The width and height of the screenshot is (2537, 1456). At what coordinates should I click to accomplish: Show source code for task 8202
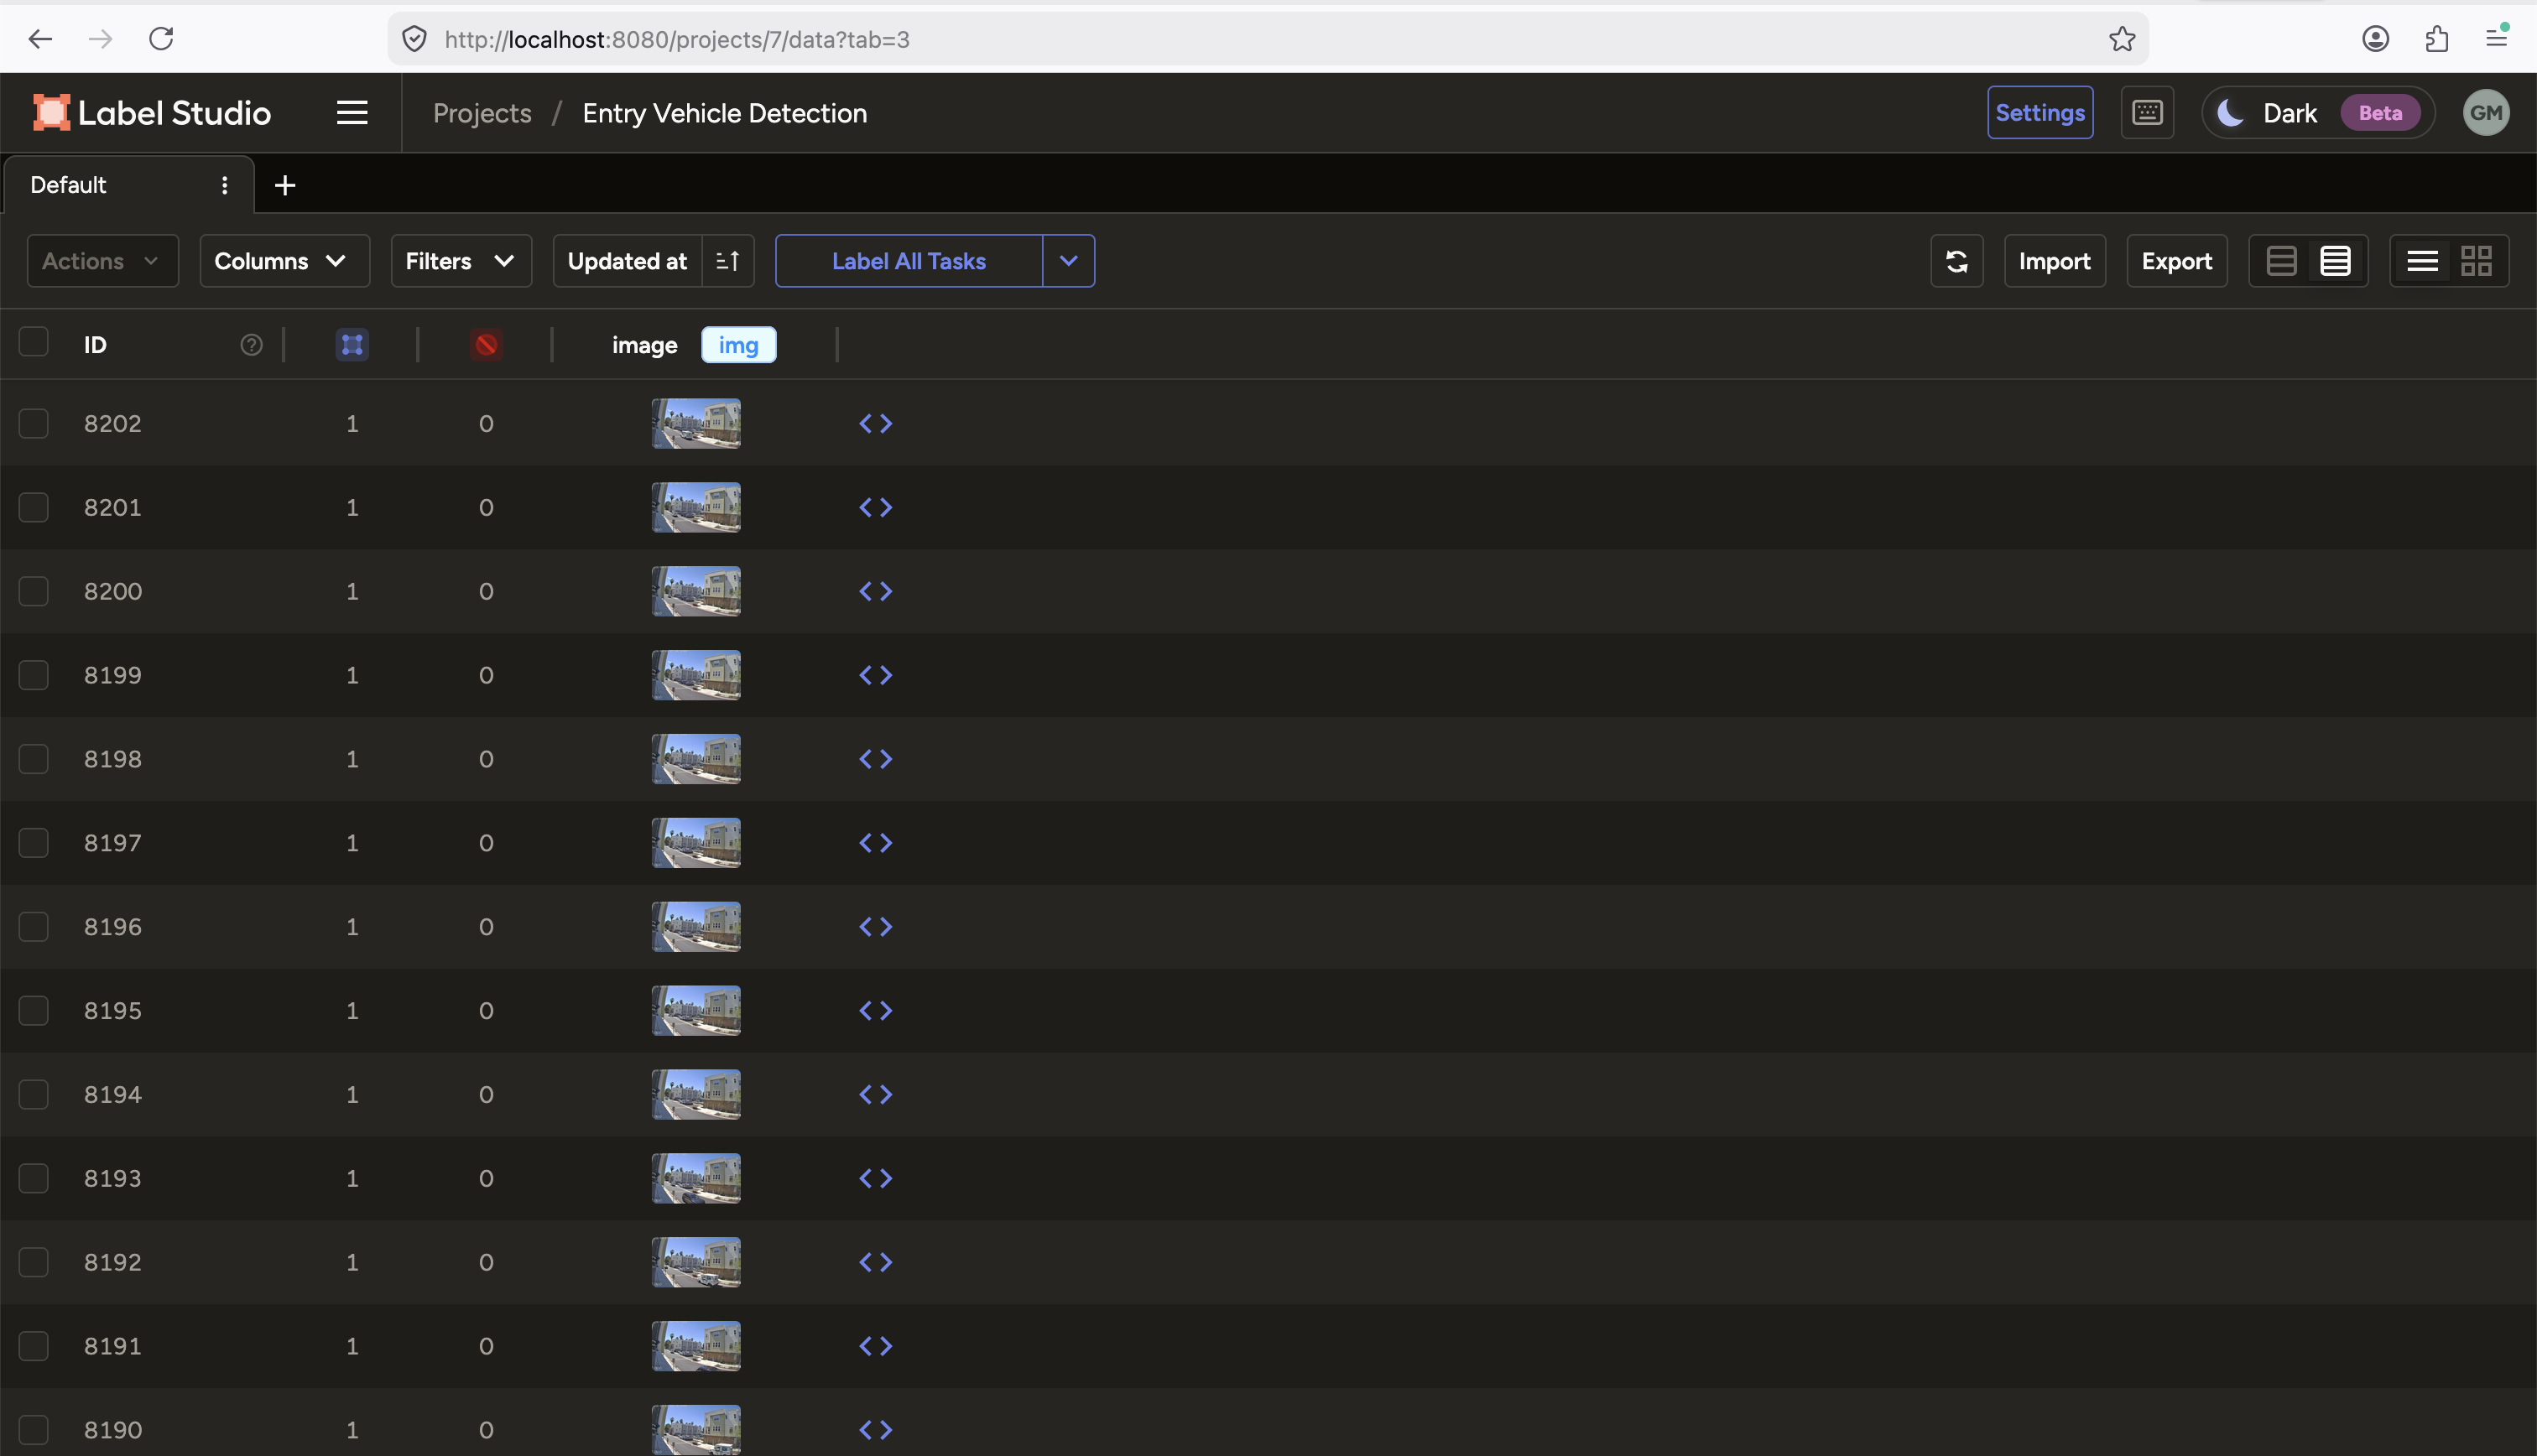(x=875, y=423)
